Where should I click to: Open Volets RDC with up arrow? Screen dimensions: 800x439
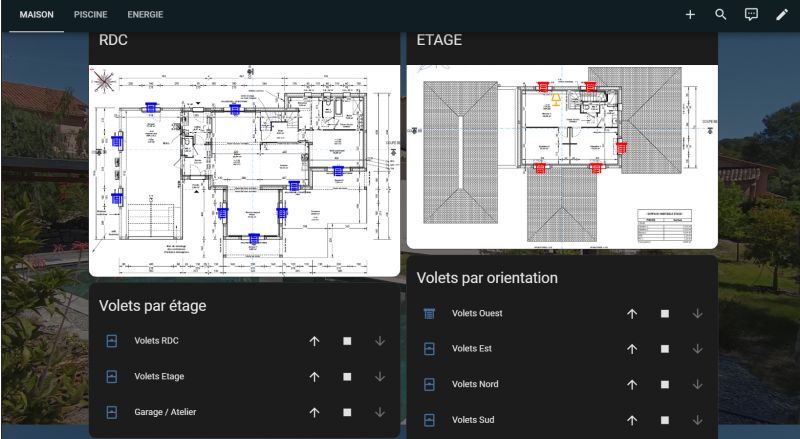click(x=314, y=341)
